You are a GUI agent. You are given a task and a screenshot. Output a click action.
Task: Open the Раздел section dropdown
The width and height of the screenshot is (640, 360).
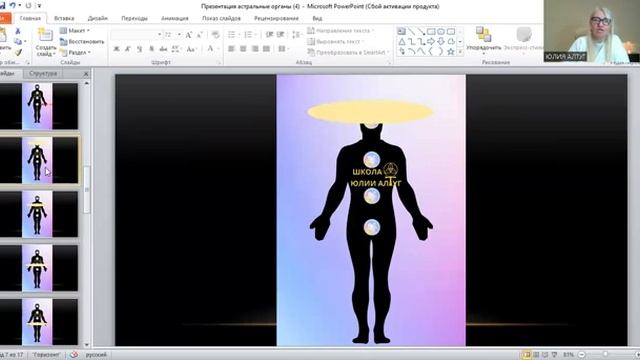(76, 53)
